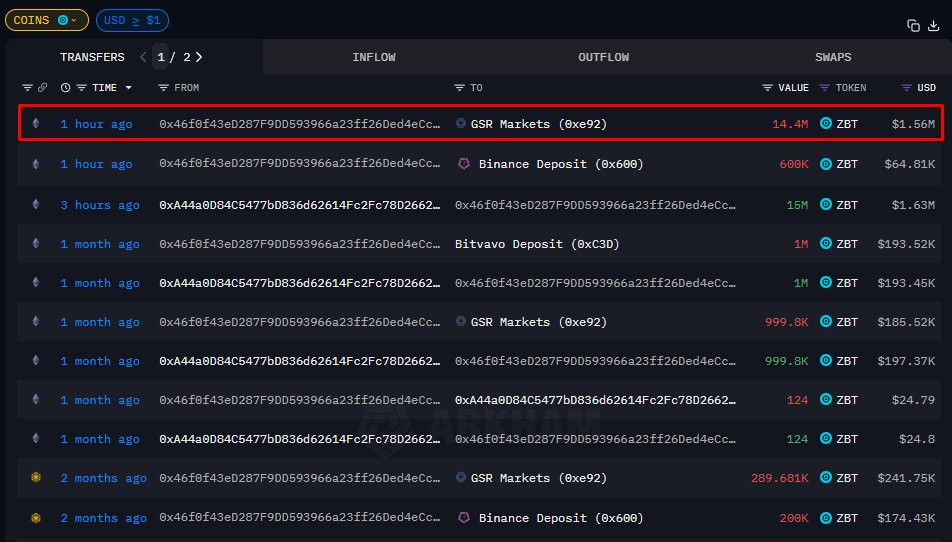Open Binance Deposit (0x600) in the 600K row
Viewport: 952px width, 542px height.
[x=561, y=164]
